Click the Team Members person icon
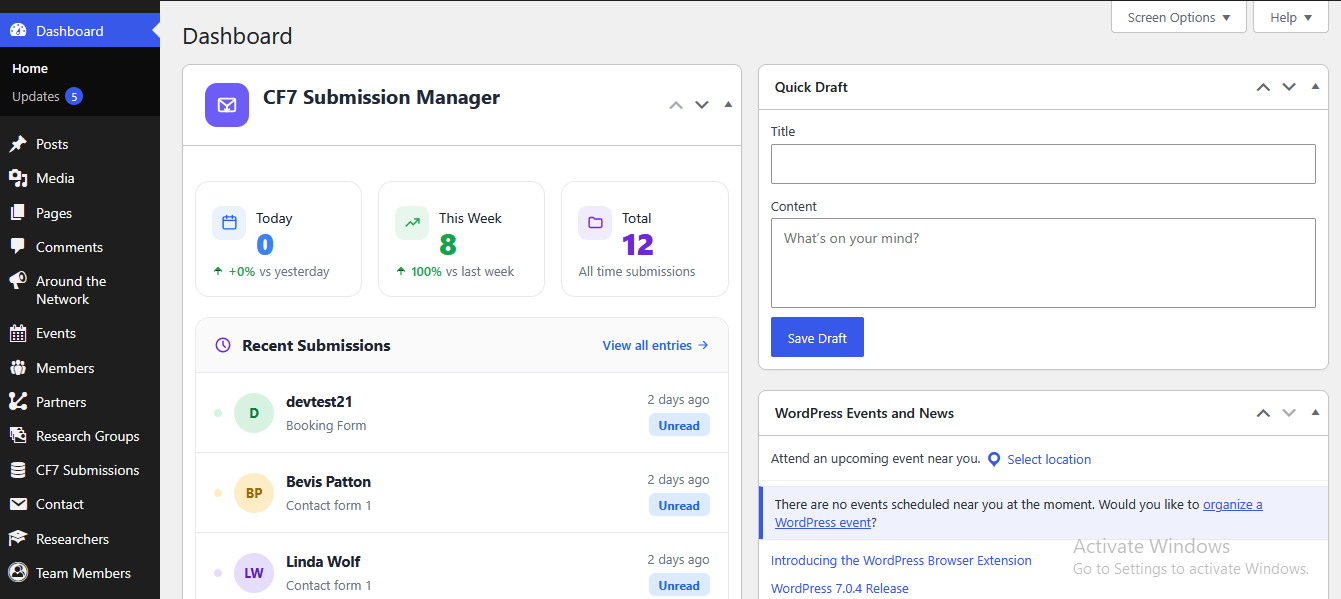1341x599 pixels. (18, 573)
